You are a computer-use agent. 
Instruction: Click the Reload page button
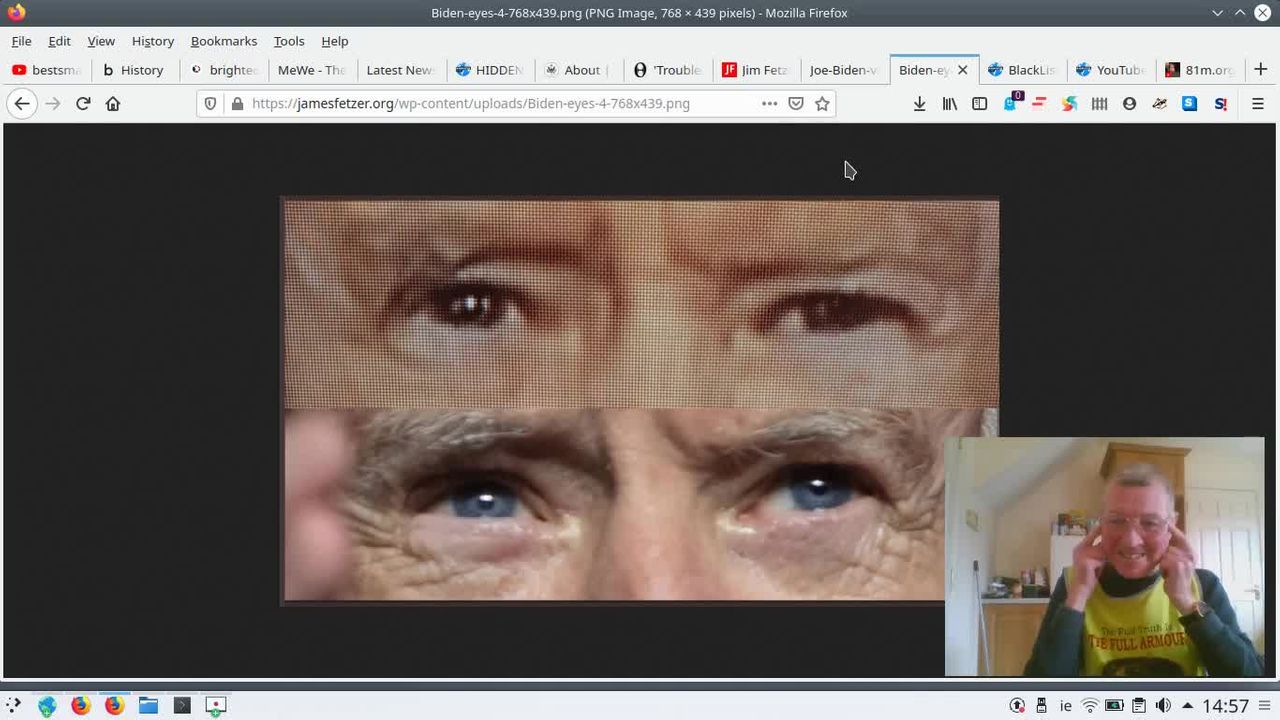coord(83,103)
